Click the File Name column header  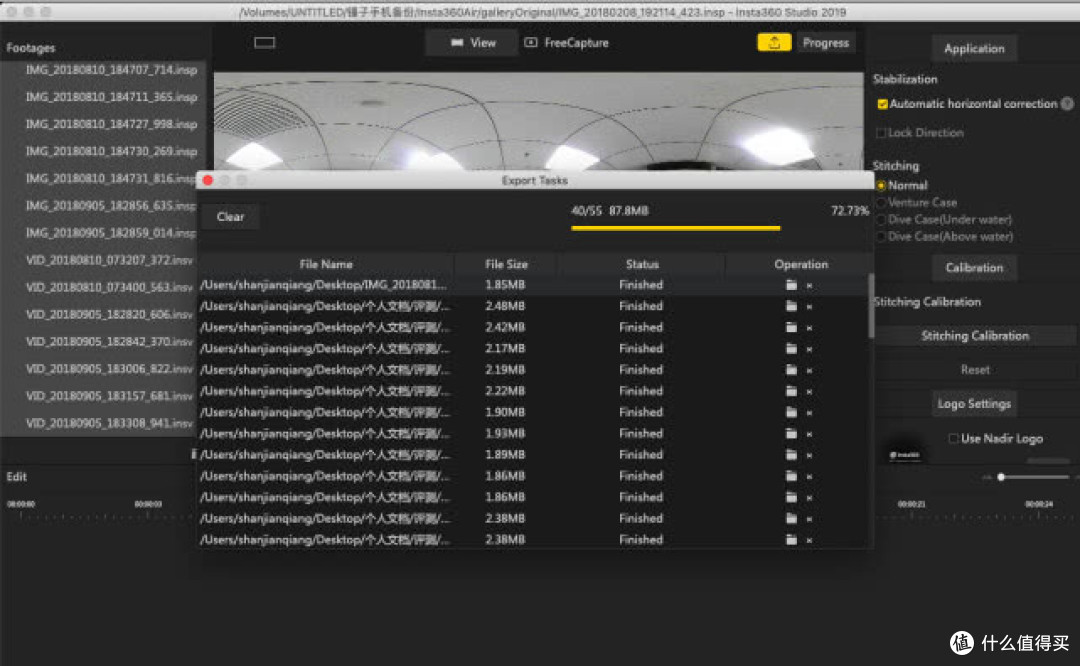(326, 264)
